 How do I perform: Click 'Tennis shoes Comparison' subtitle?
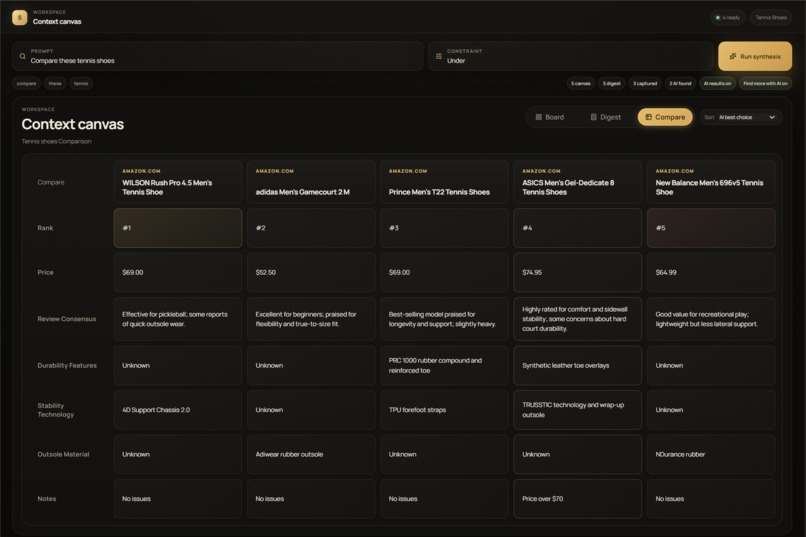tap(57, 141)
